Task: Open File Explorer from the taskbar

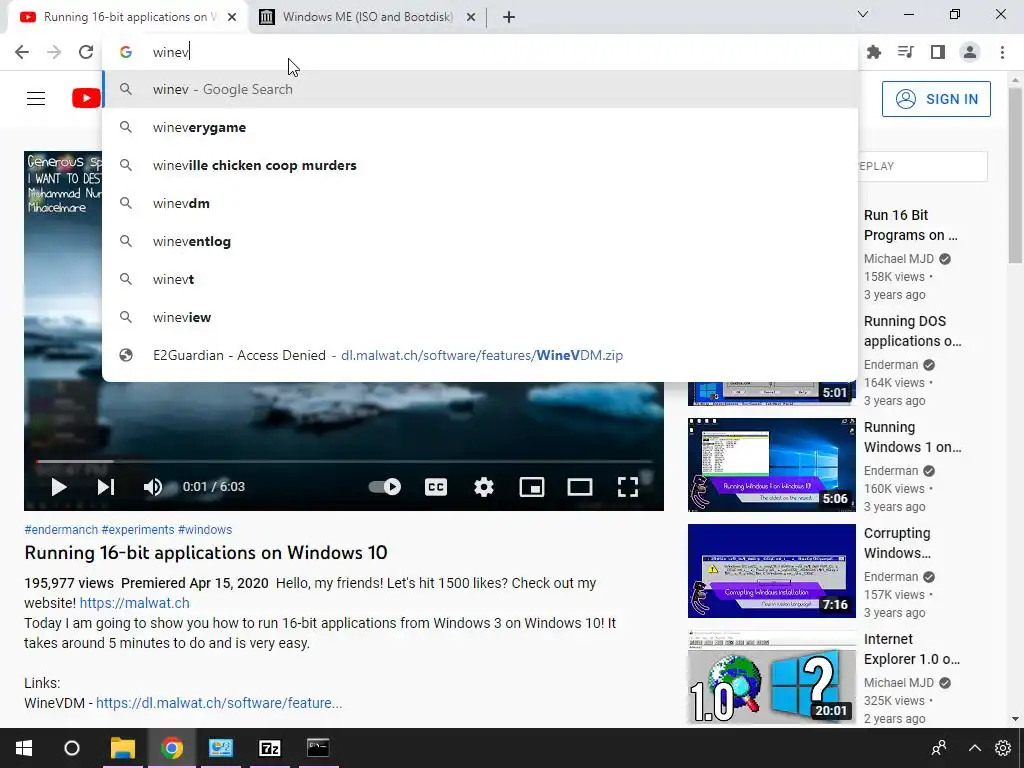Action: coord(122,748)
